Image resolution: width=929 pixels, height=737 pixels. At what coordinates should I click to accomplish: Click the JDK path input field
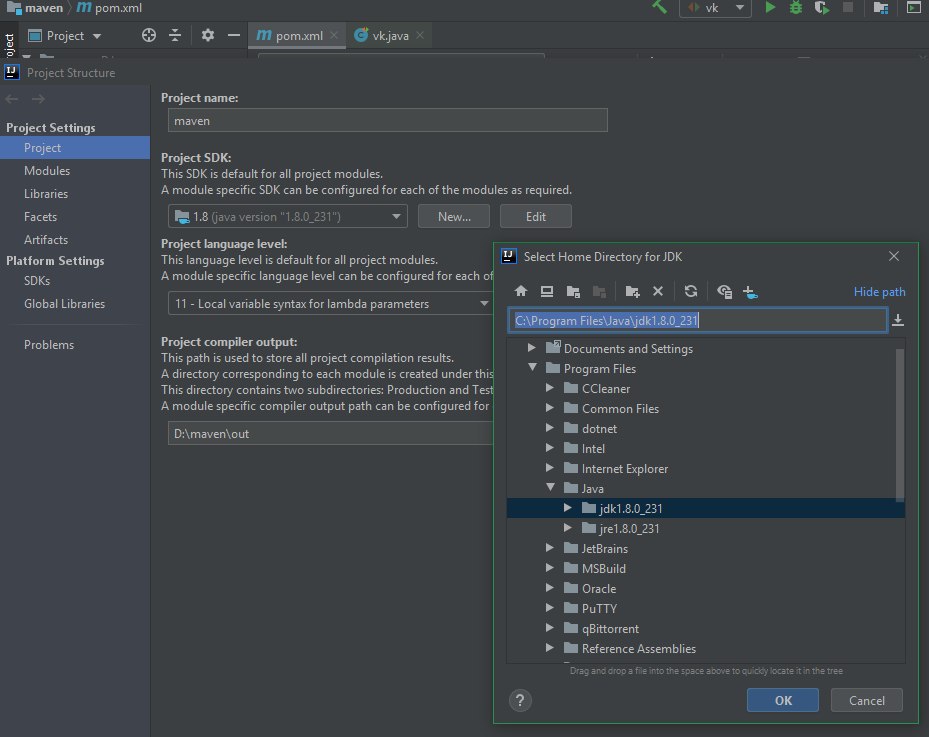(697, 321)
